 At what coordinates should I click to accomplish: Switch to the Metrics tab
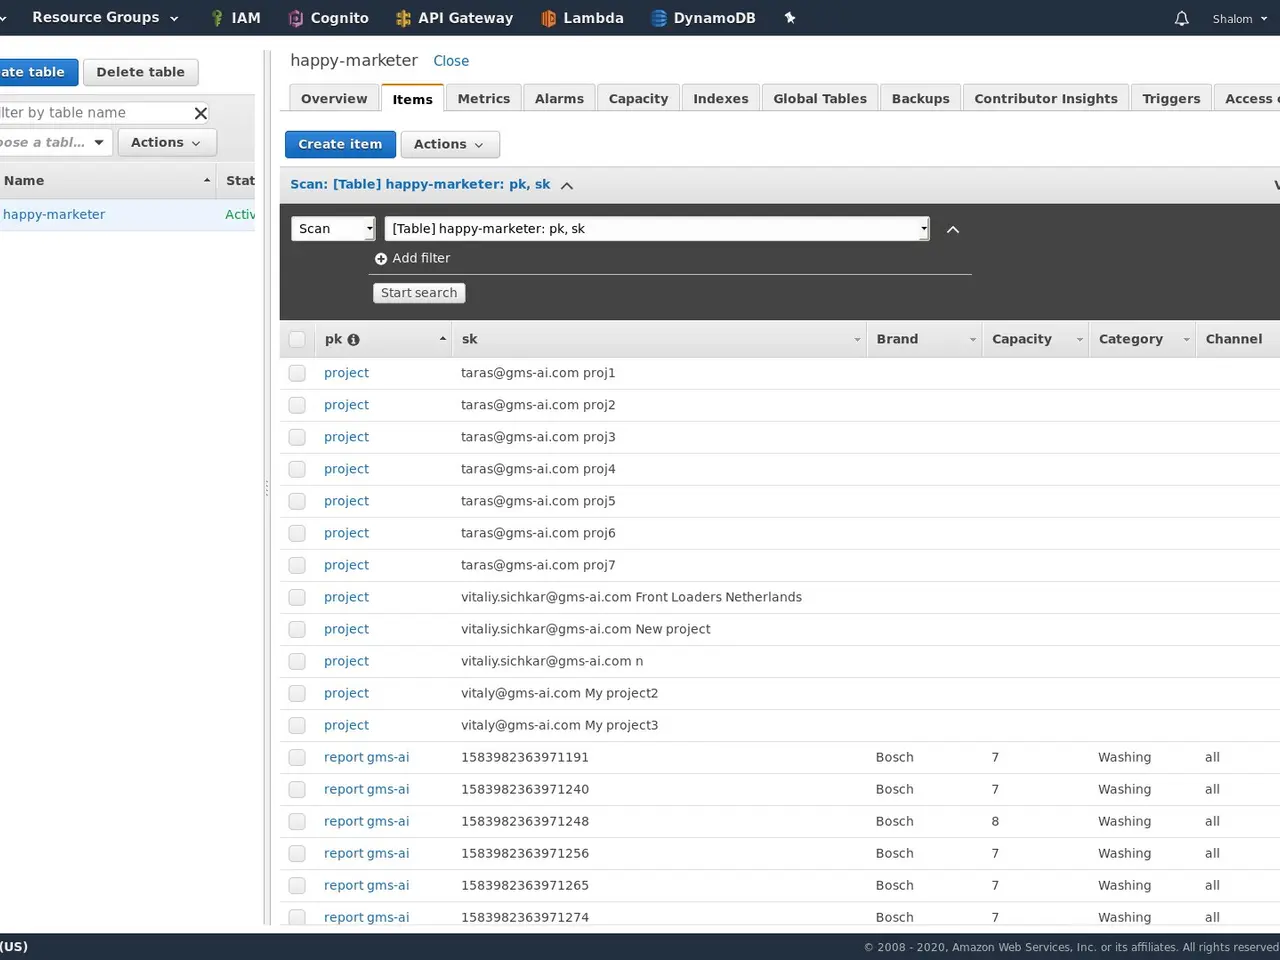(483, 98)
